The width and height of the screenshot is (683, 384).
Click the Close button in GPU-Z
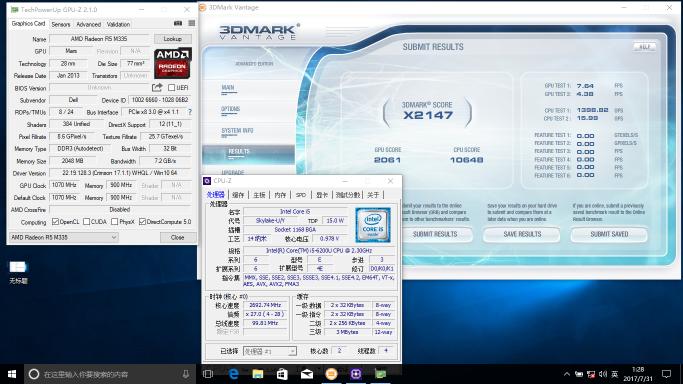click(177, 237)
